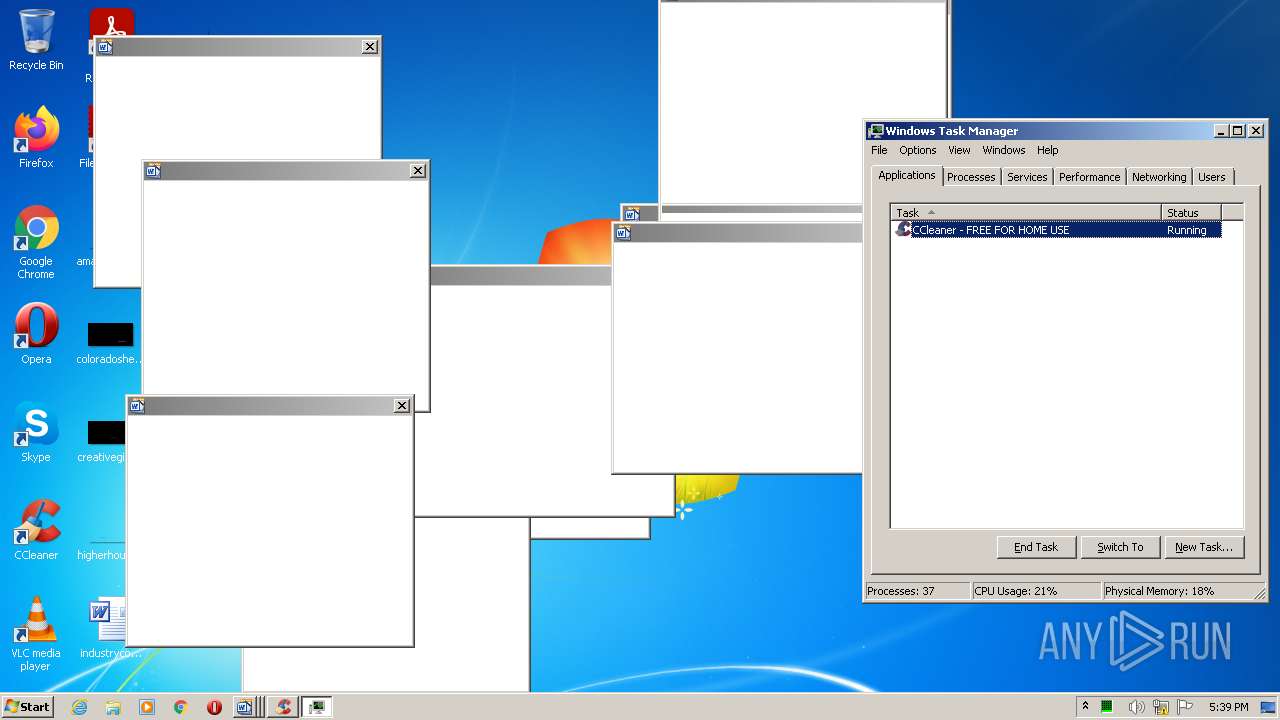Open the volume tray icon

tap(1137, 707)
